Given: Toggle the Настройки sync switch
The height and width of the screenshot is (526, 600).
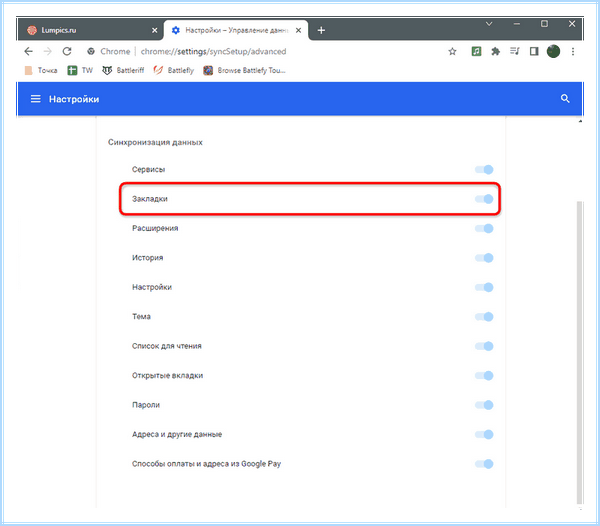Looking at the screenshot, I should pyautogui.click(x=484, y=287).
